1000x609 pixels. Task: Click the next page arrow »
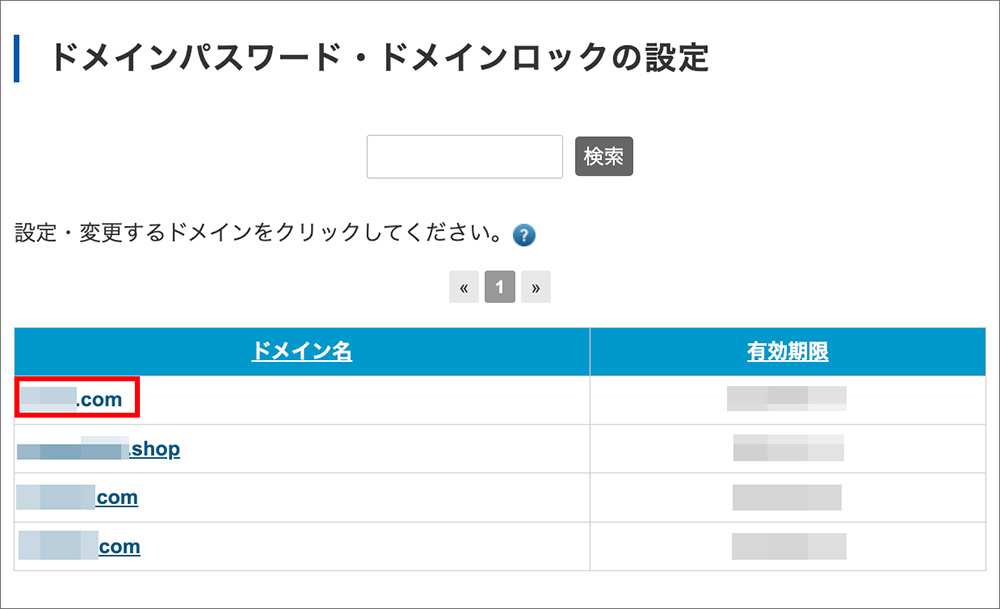pyautogui.click(x=536, y=287)
